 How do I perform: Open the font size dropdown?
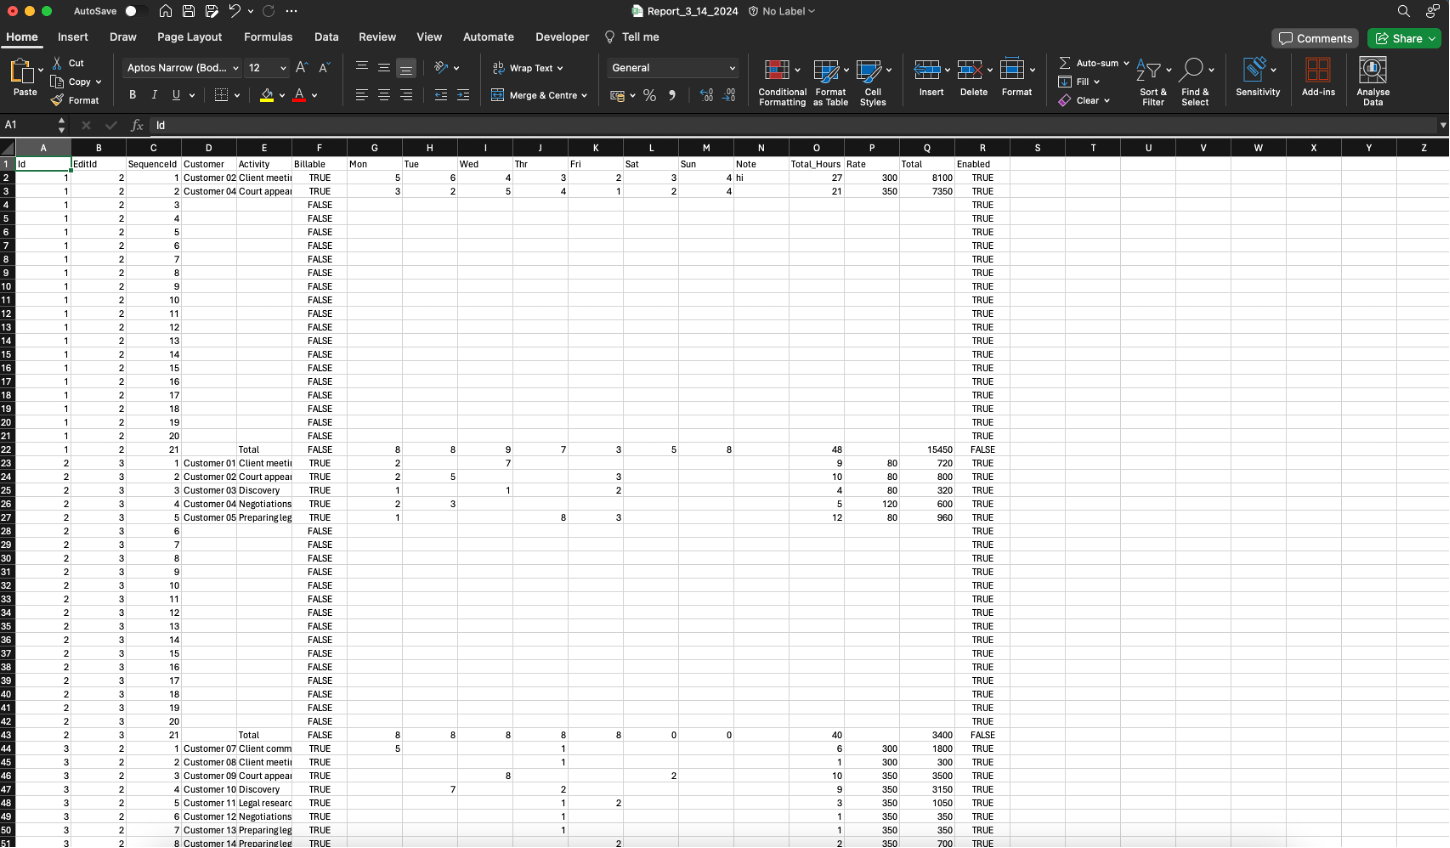284,68
